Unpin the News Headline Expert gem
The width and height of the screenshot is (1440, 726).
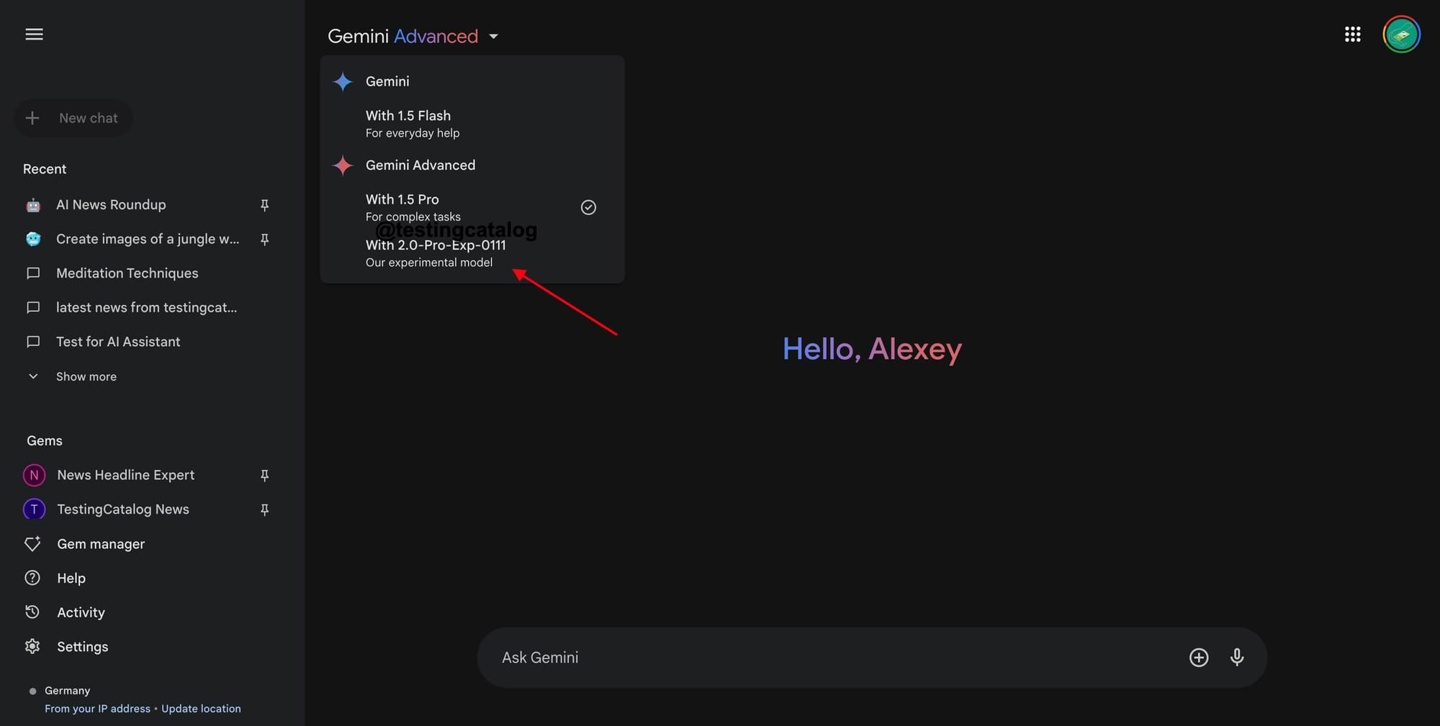tap(262, 473)
